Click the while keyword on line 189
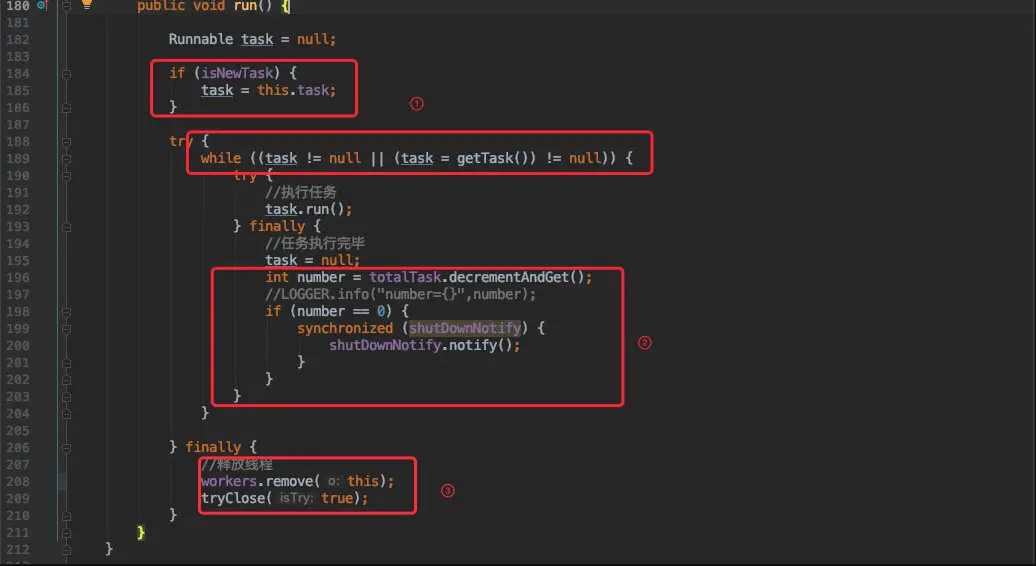This screenshot has width=1036, height=566. pos(221,158)
